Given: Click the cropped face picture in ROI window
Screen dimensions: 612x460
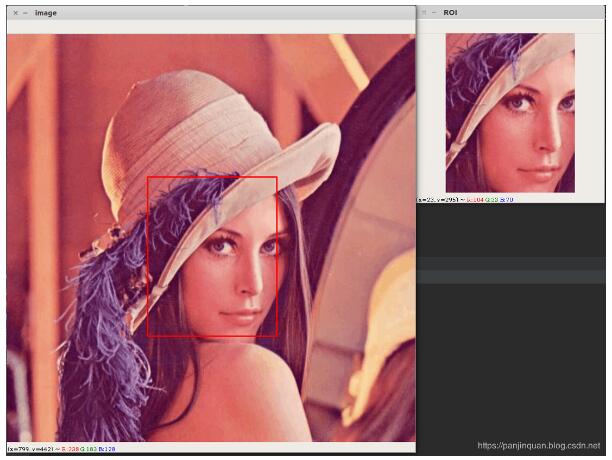Looking at the screenshot, I should point(510,113).
